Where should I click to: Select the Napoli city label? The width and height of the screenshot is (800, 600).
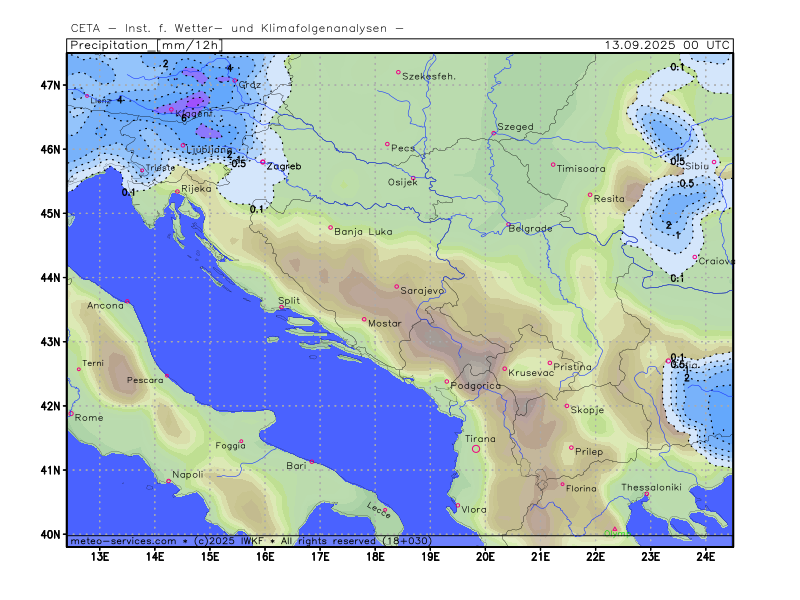pyautogui.click(x=188, y=475)
